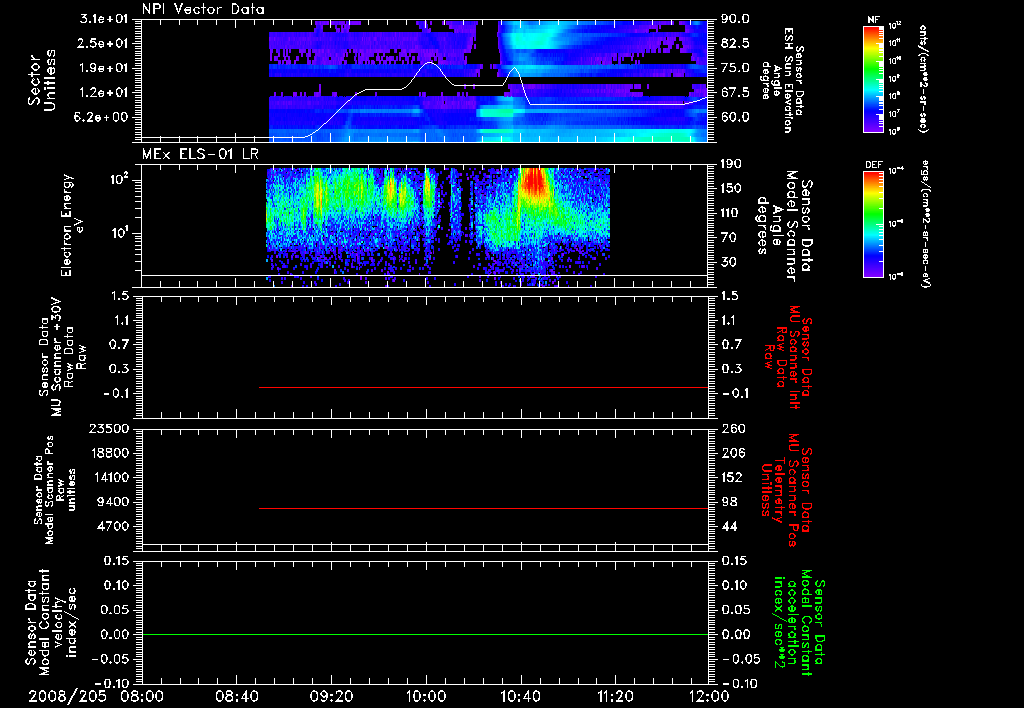Select the 'MEx ELS-01 LR' panel title
1024x708 pixels.
point(200,154)
